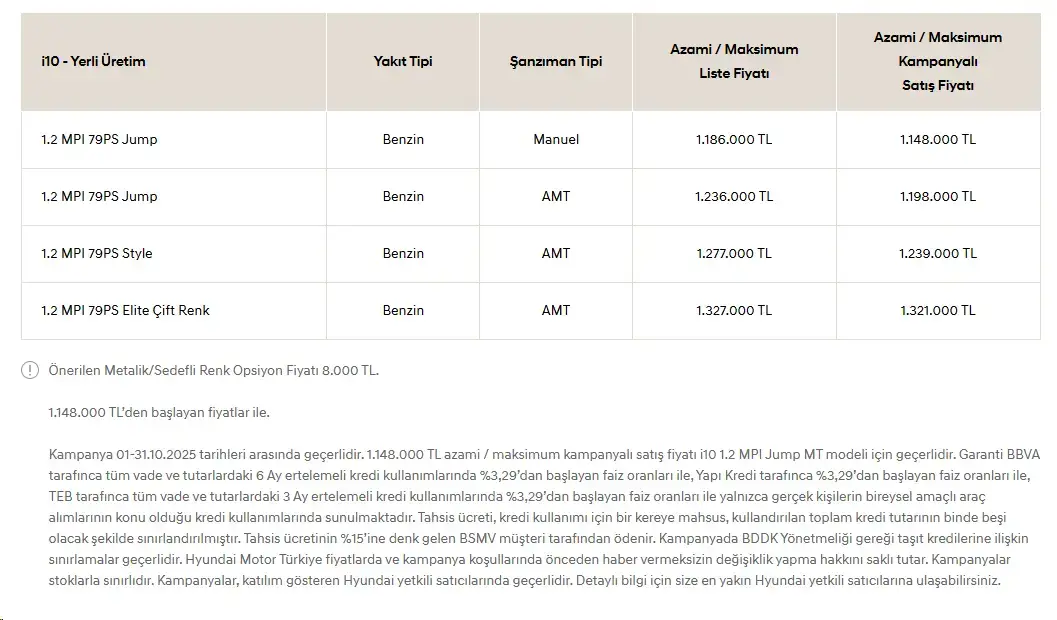Click the 1.148.000 TL campaign price cell
Viewport: 1057px width, 620px height.
click(x=938, y=140)
